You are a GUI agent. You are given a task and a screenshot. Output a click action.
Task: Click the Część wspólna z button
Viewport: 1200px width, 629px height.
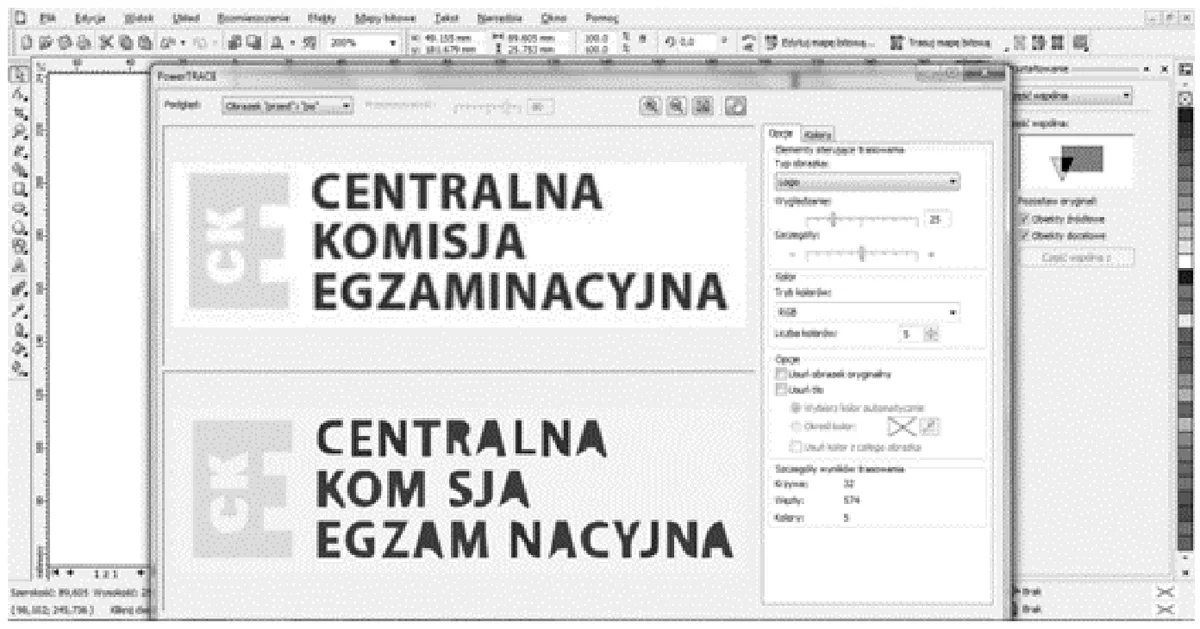pos(1078,258)
